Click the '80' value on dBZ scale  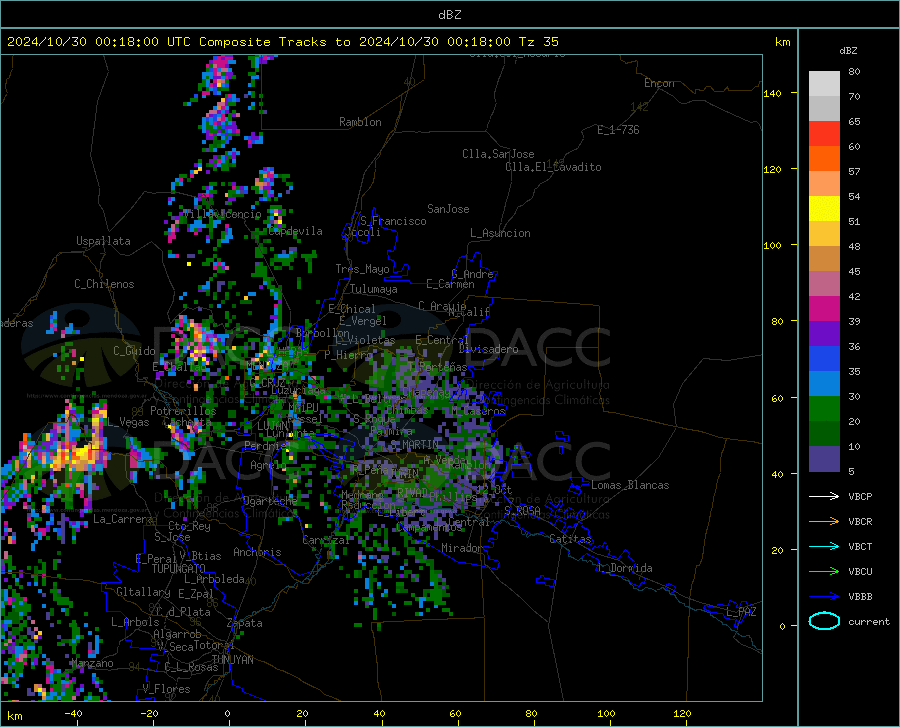[854, 72]
